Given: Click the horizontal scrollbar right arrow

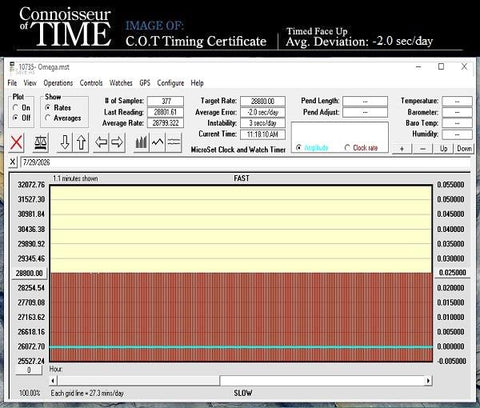Looking at the screenshot, I should point(428,381).
